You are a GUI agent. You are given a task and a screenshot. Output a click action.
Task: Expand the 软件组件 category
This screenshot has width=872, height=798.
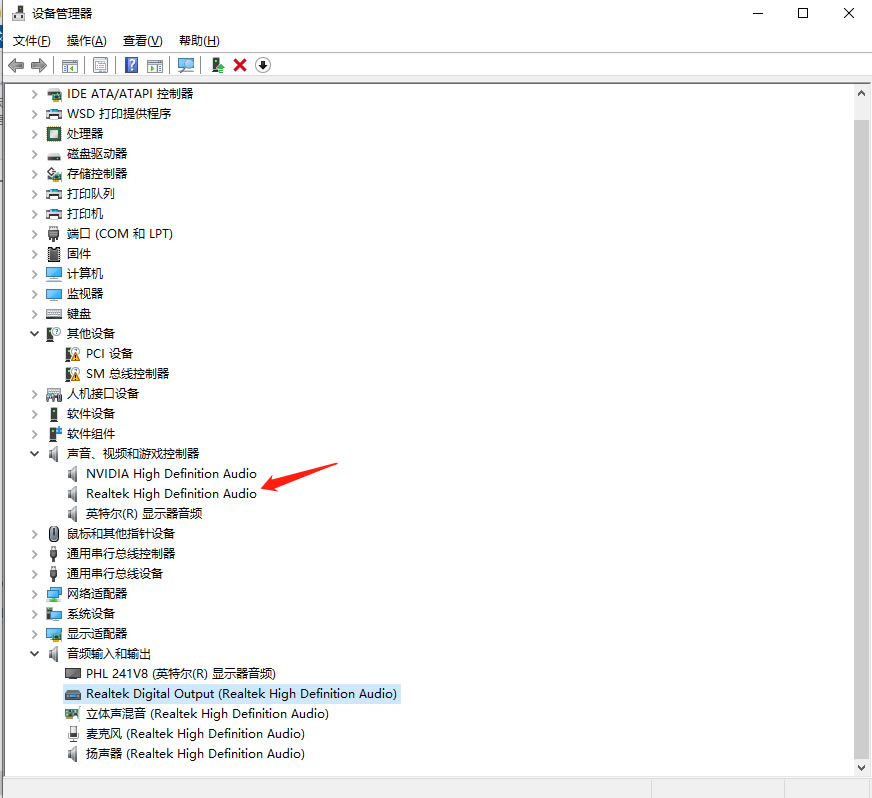[34, 434]
